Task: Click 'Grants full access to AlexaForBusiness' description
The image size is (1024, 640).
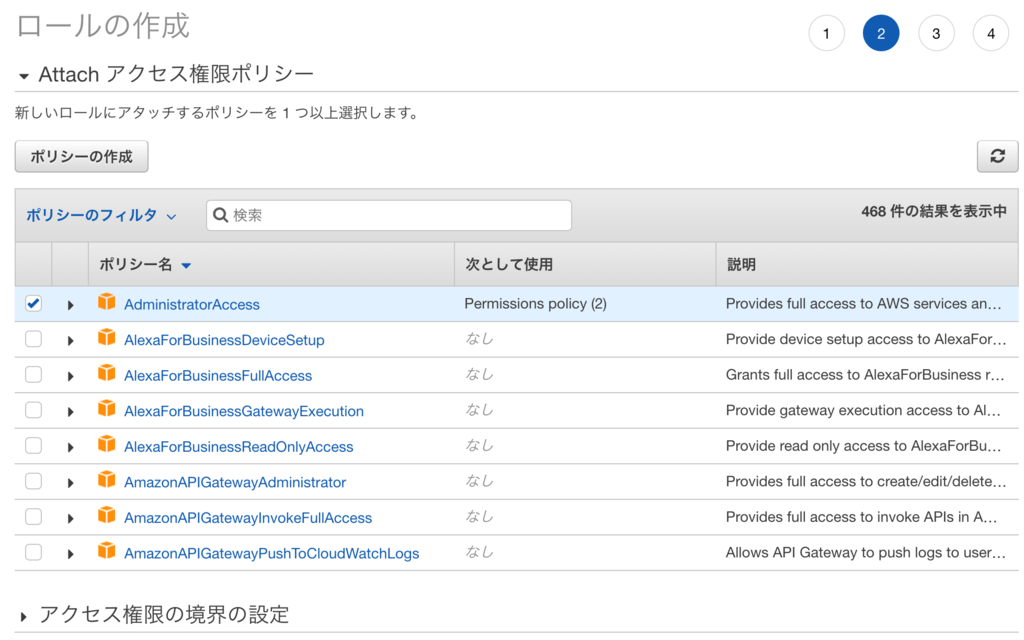Action: (865, 375)
